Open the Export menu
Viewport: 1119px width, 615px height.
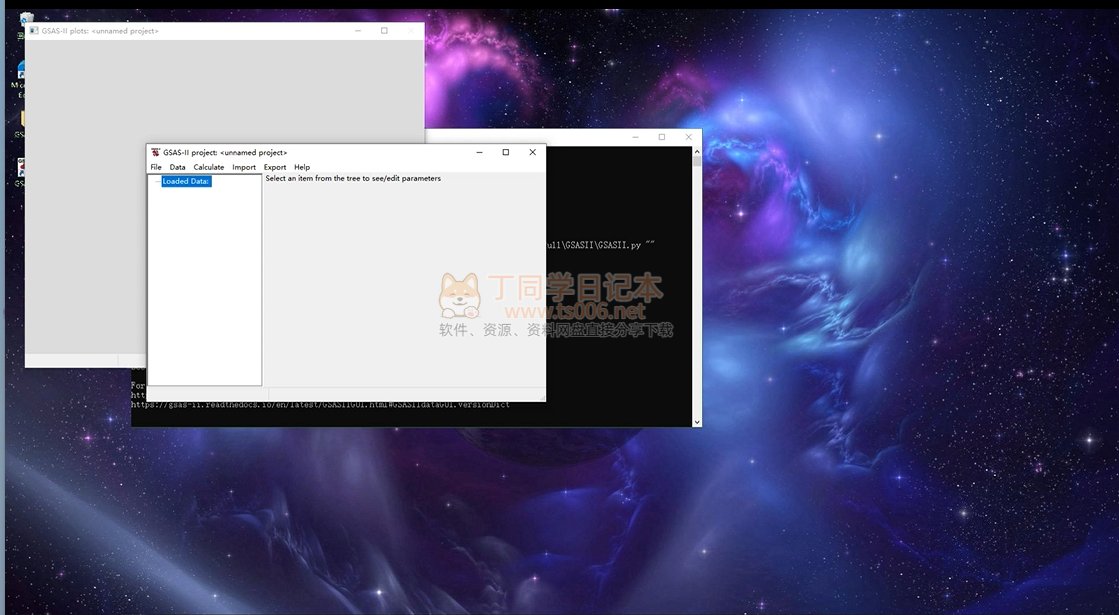[x=275, y=167]
